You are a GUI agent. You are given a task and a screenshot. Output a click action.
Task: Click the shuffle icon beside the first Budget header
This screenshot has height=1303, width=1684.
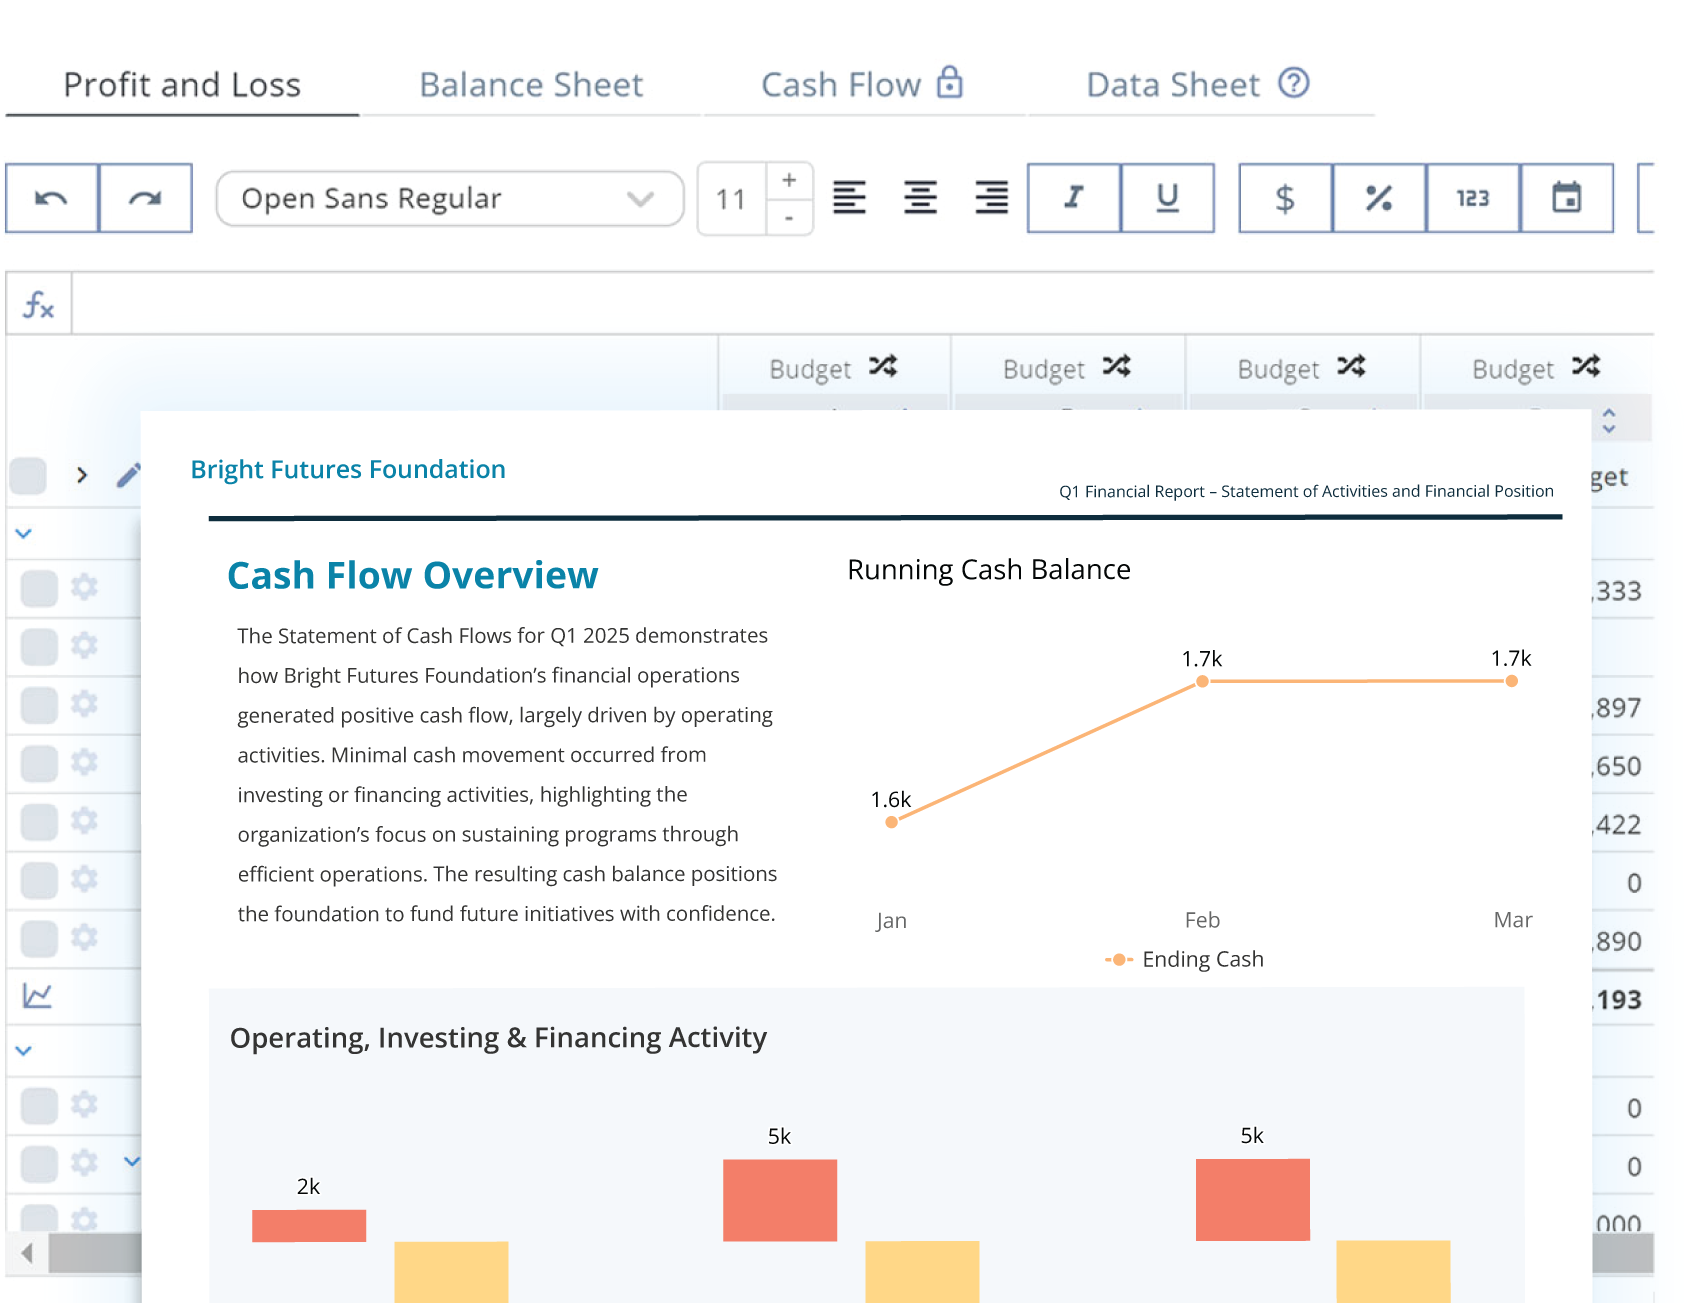[x=884, y=367]
